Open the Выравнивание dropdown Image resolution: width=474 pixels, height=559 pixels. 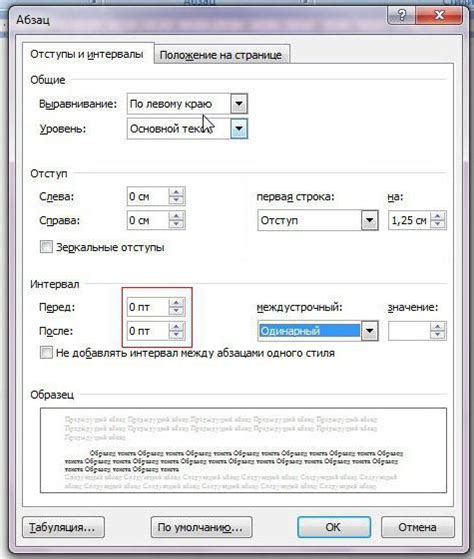coord(239,104)
